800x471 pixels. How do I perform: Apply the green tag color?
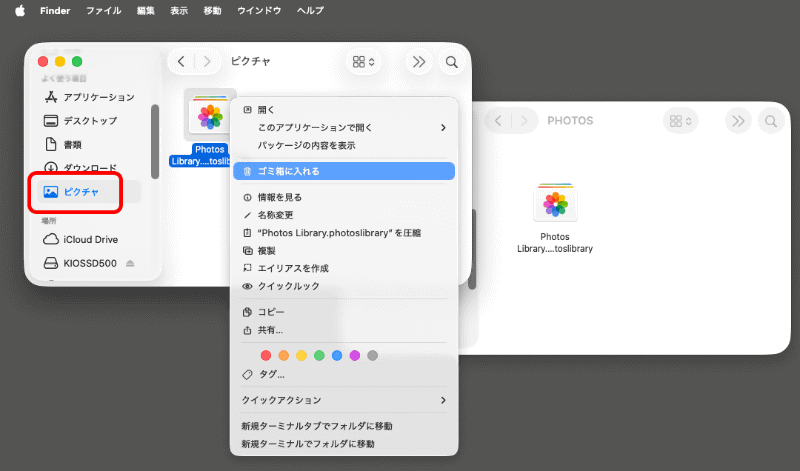319,355
